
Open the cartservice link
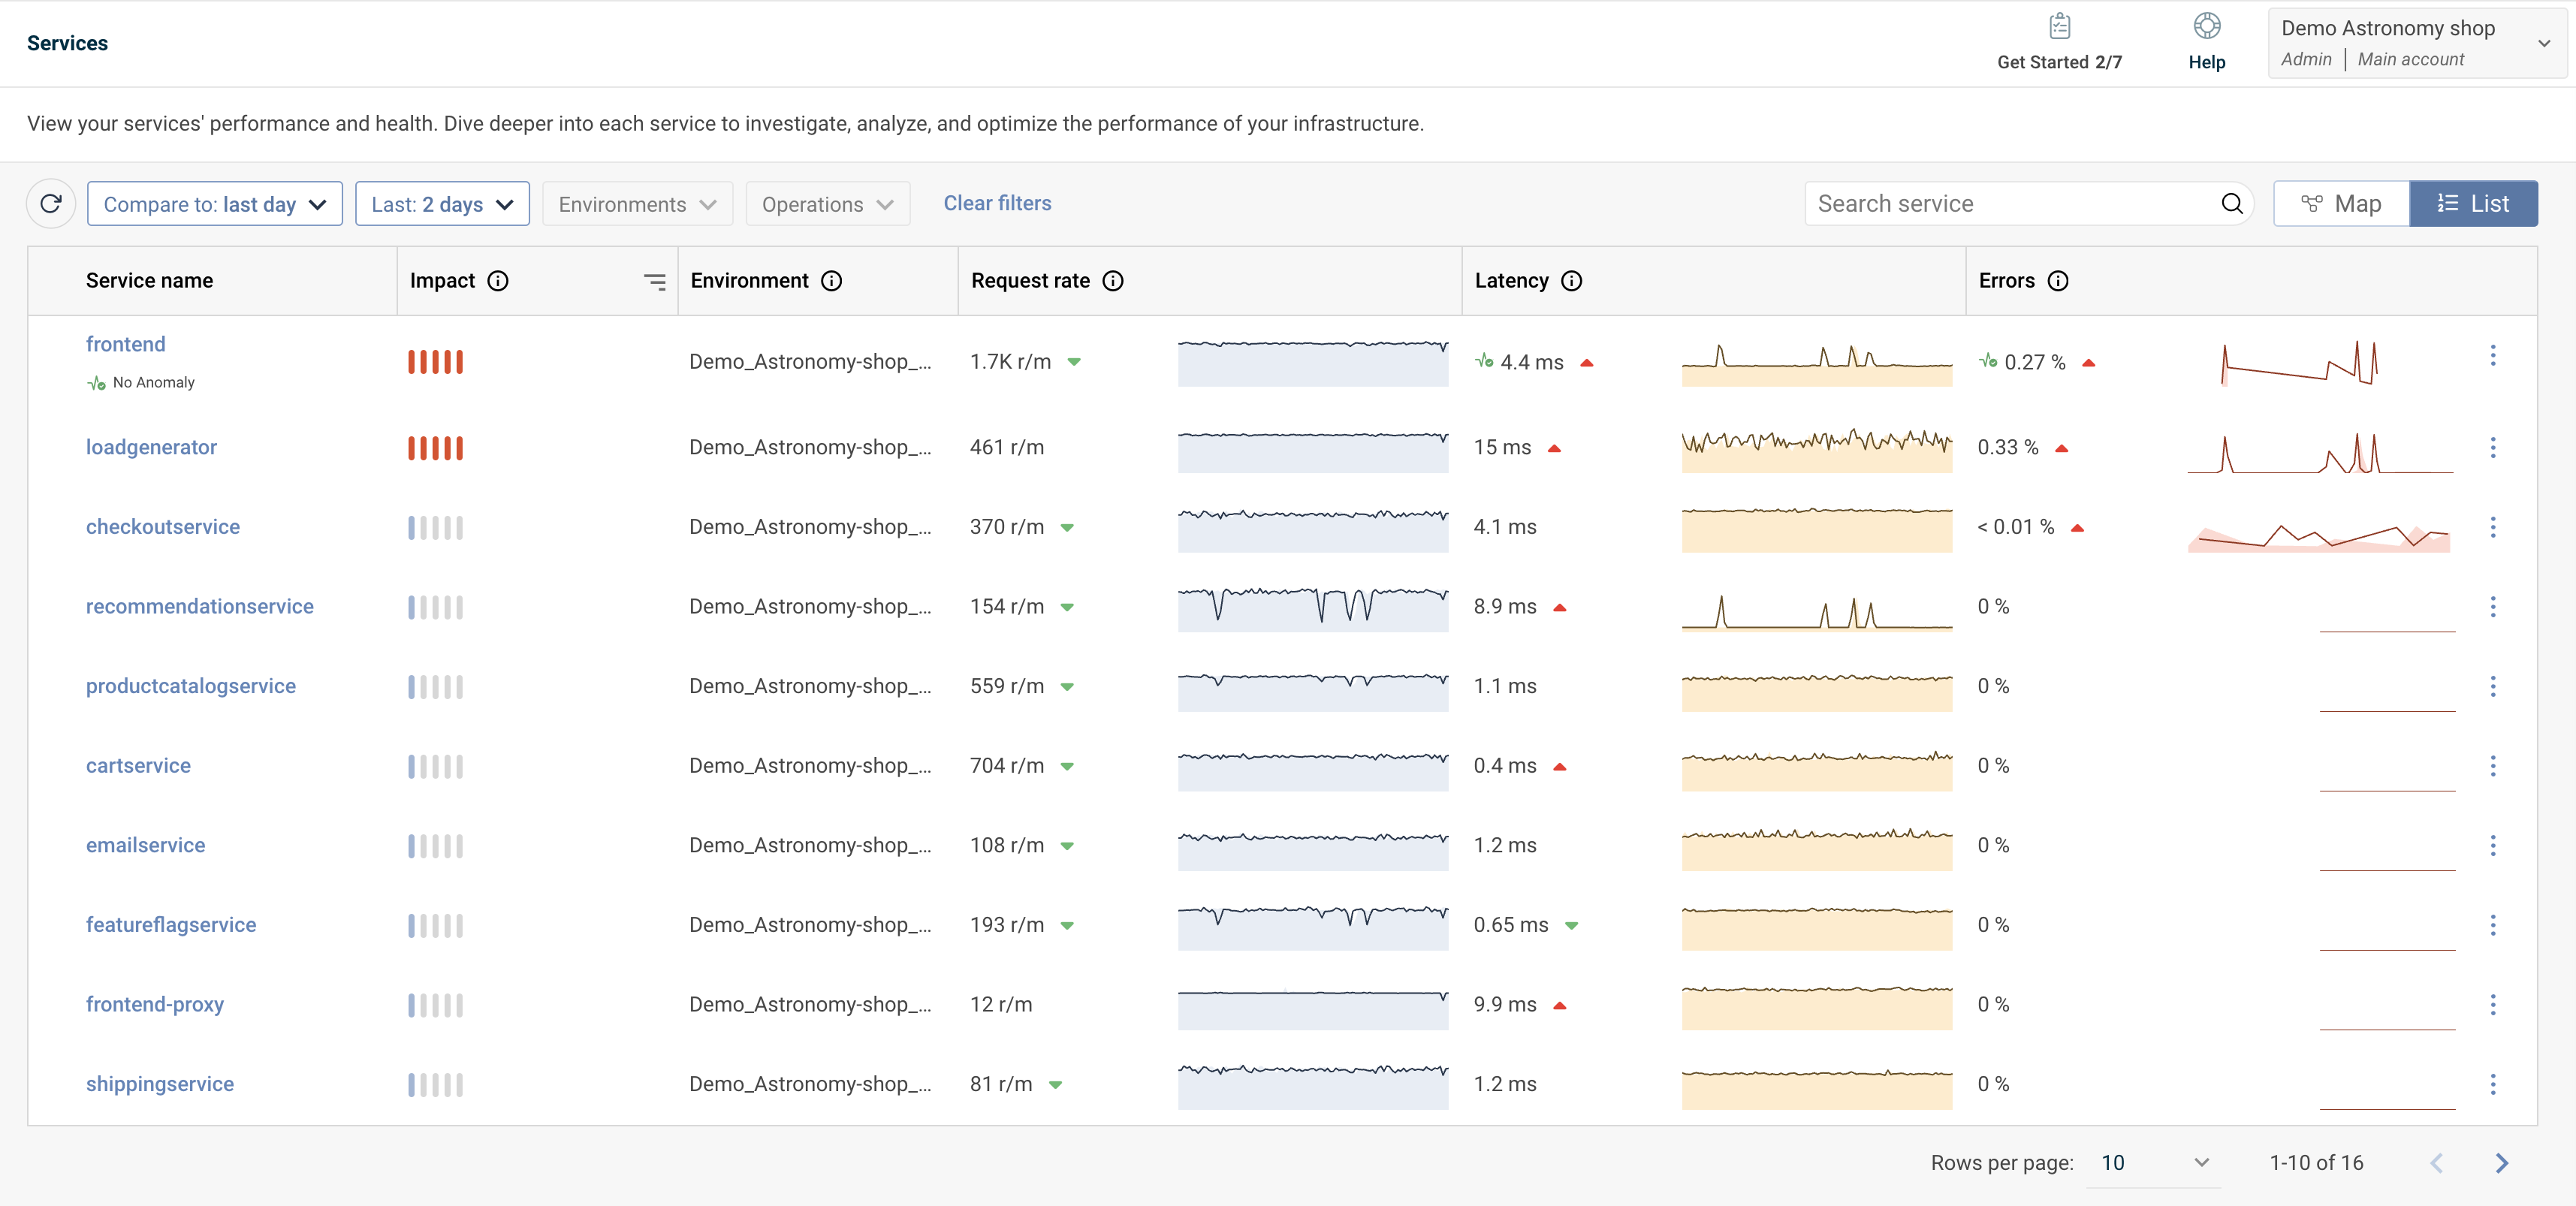pos(138,766)
